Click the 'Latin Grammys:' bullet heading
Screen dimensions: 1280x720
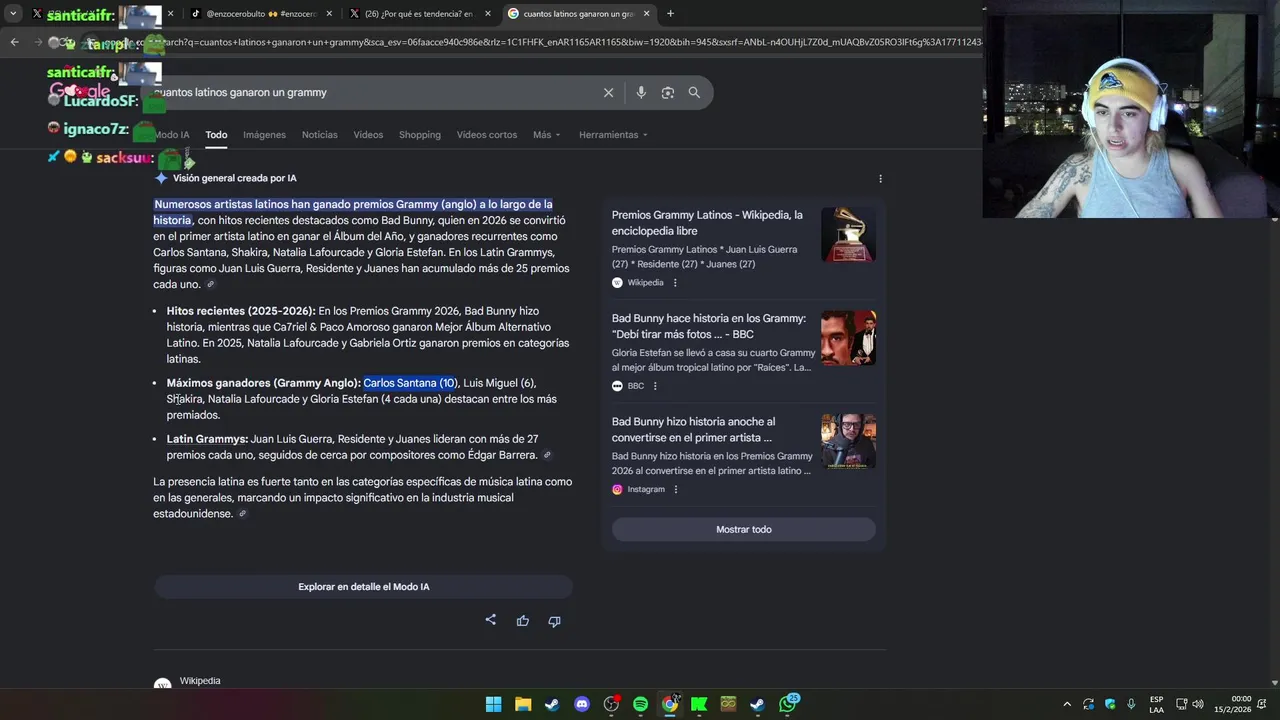[207, 439]
